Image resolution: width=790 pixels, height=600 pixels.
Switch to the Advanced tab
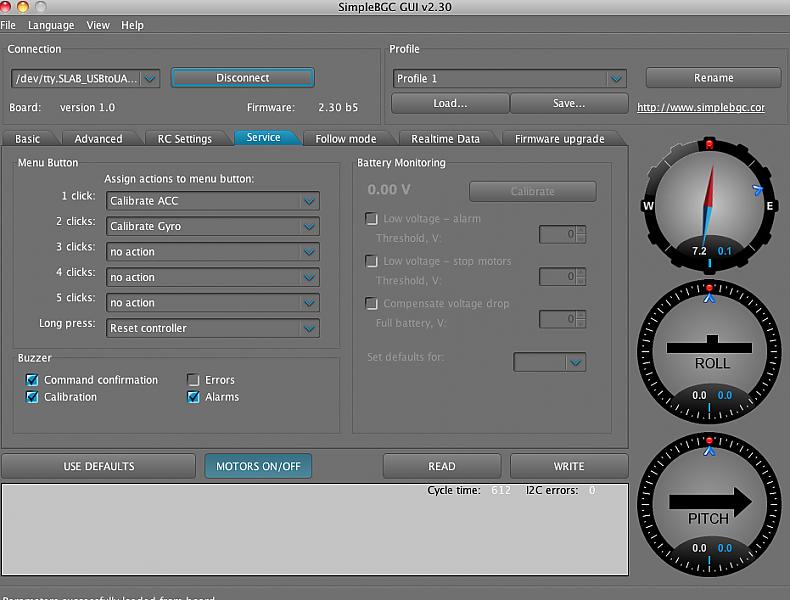98,139
